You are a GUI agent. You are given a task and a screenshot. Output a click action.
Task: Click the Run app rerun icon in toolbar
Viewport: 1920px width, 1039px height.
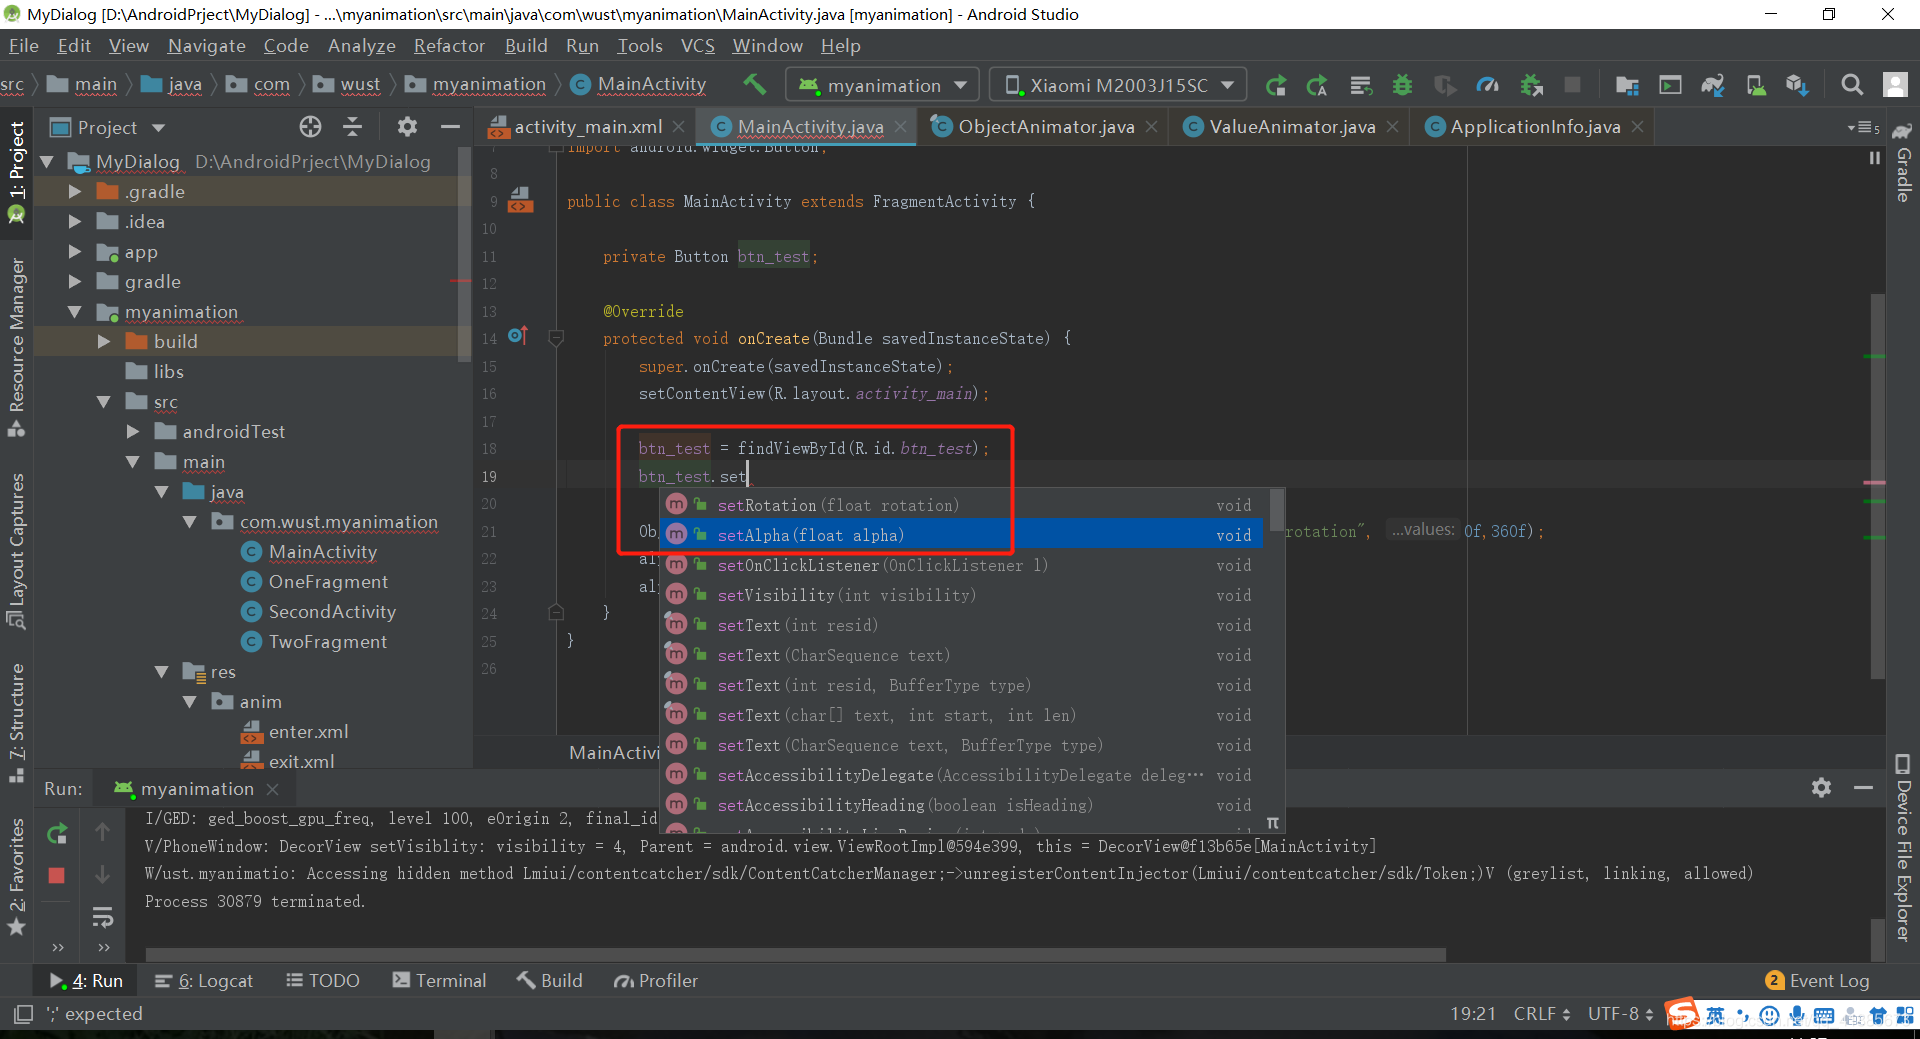coord(1276,86)
